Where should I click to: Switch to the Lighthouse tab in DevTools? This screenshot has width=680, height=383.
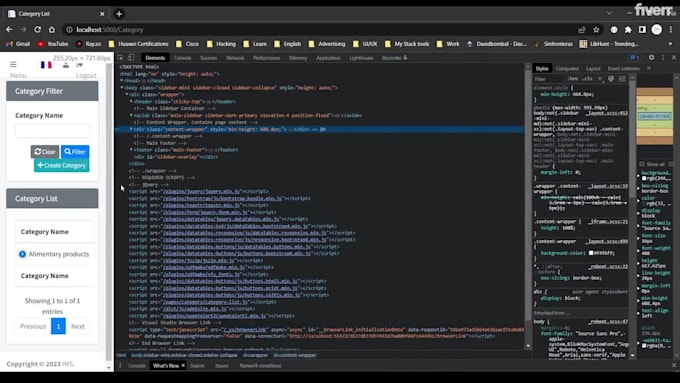(361, 58)
